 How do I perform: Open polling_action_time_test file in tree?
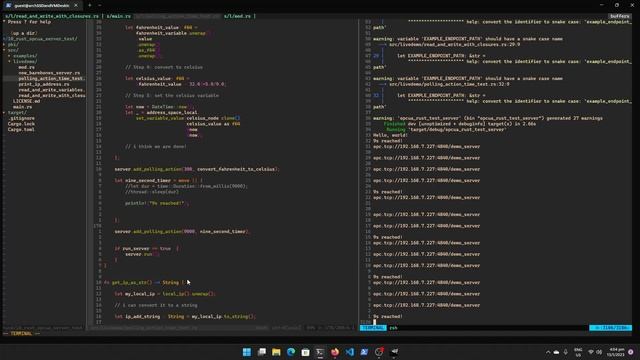[51, 78]
